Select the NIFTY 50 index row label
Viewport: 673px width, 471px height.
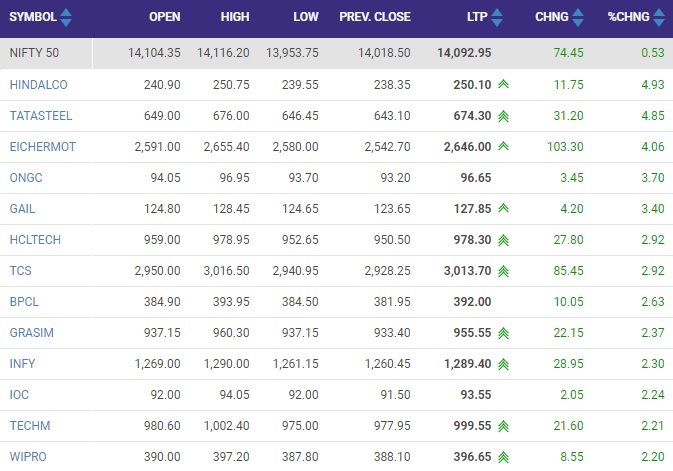[x=34, y=53]
